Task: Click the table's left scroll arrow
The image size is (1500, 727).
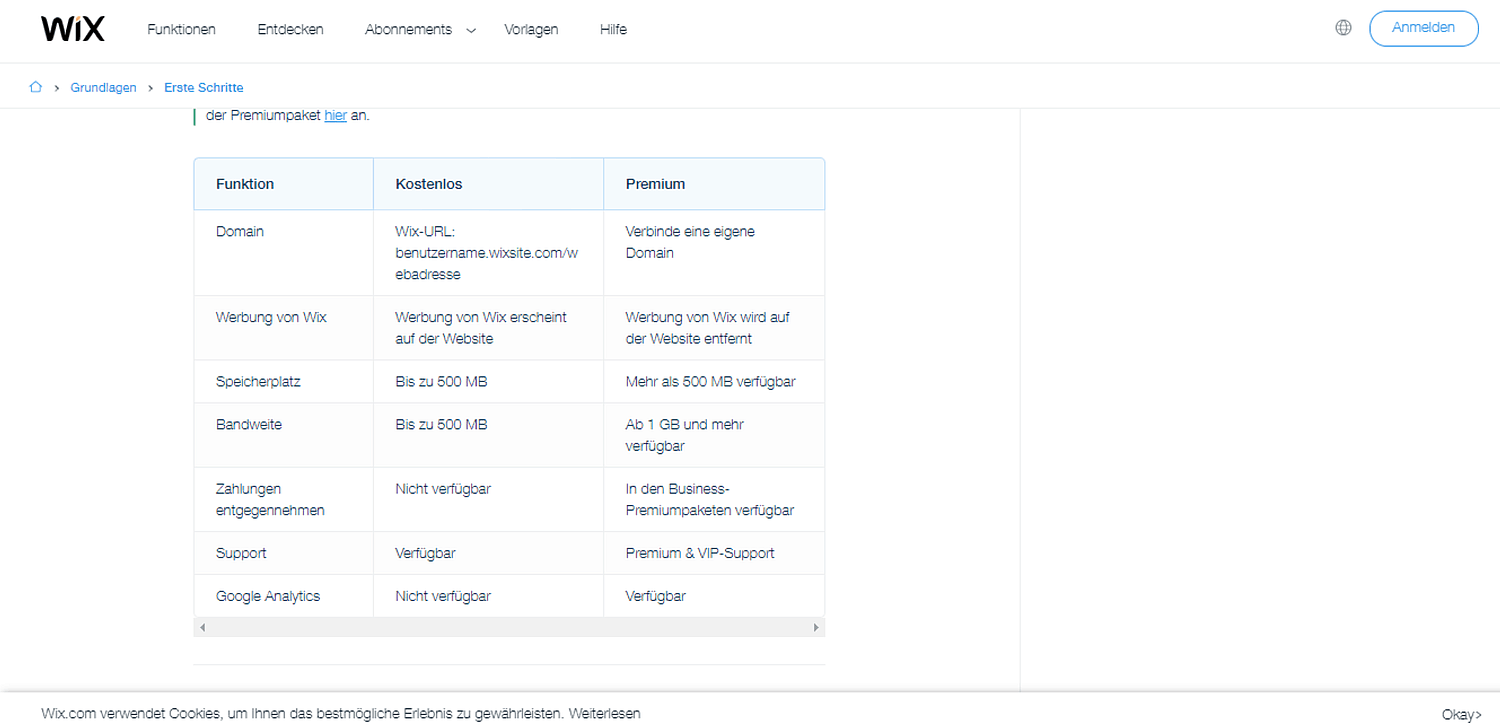Action: coord(202,627)
